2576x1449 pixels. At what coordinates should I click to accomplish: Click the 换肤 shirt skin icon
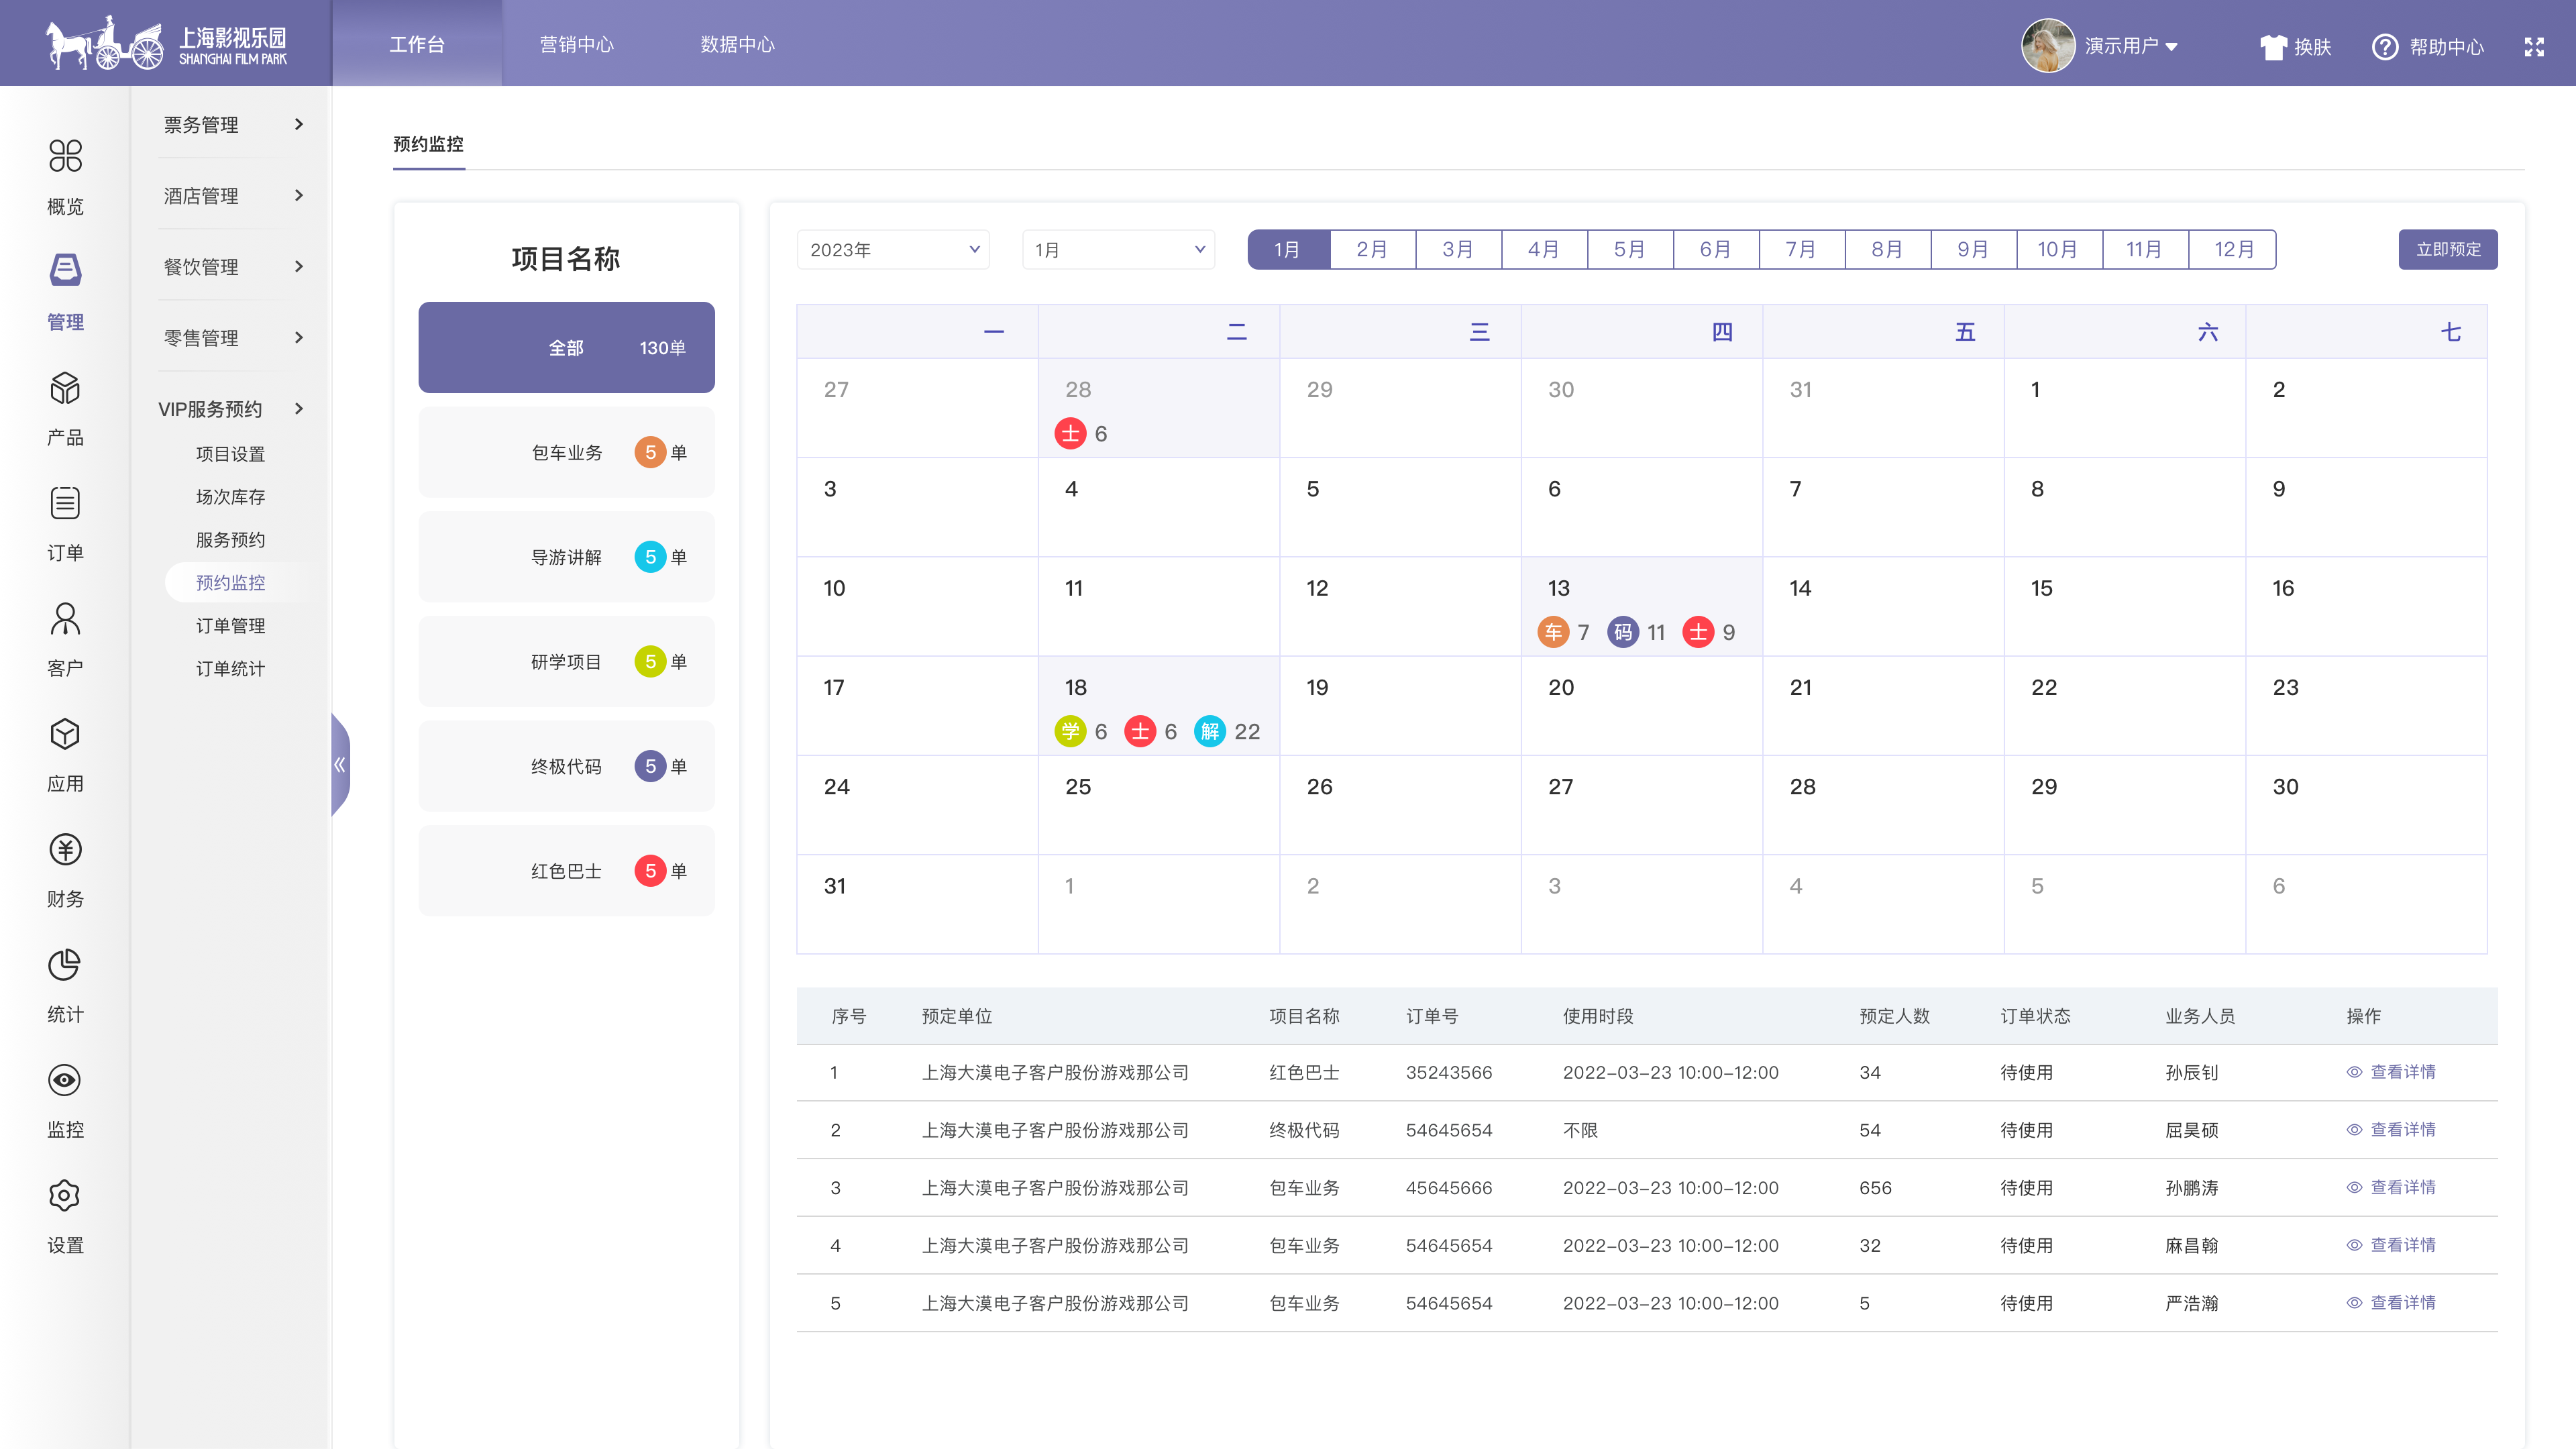(2273, 46)
